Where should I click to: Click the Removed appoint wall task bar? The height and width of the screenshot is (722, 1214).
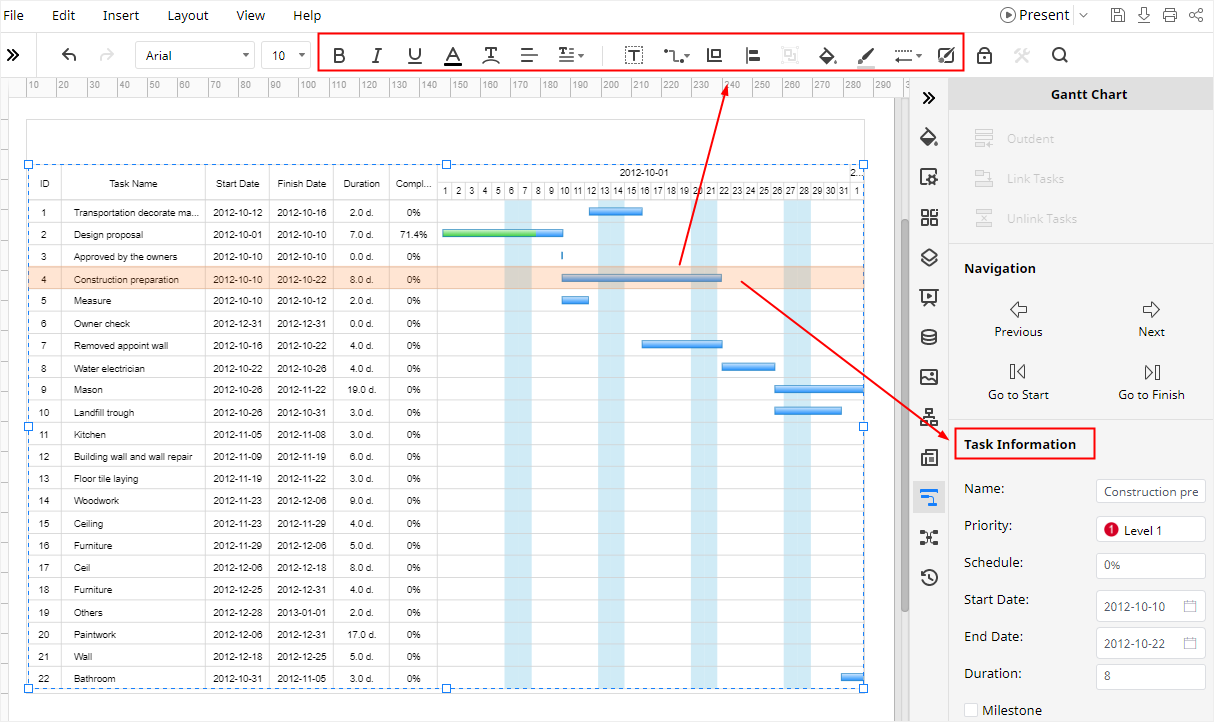coord(682,344)
